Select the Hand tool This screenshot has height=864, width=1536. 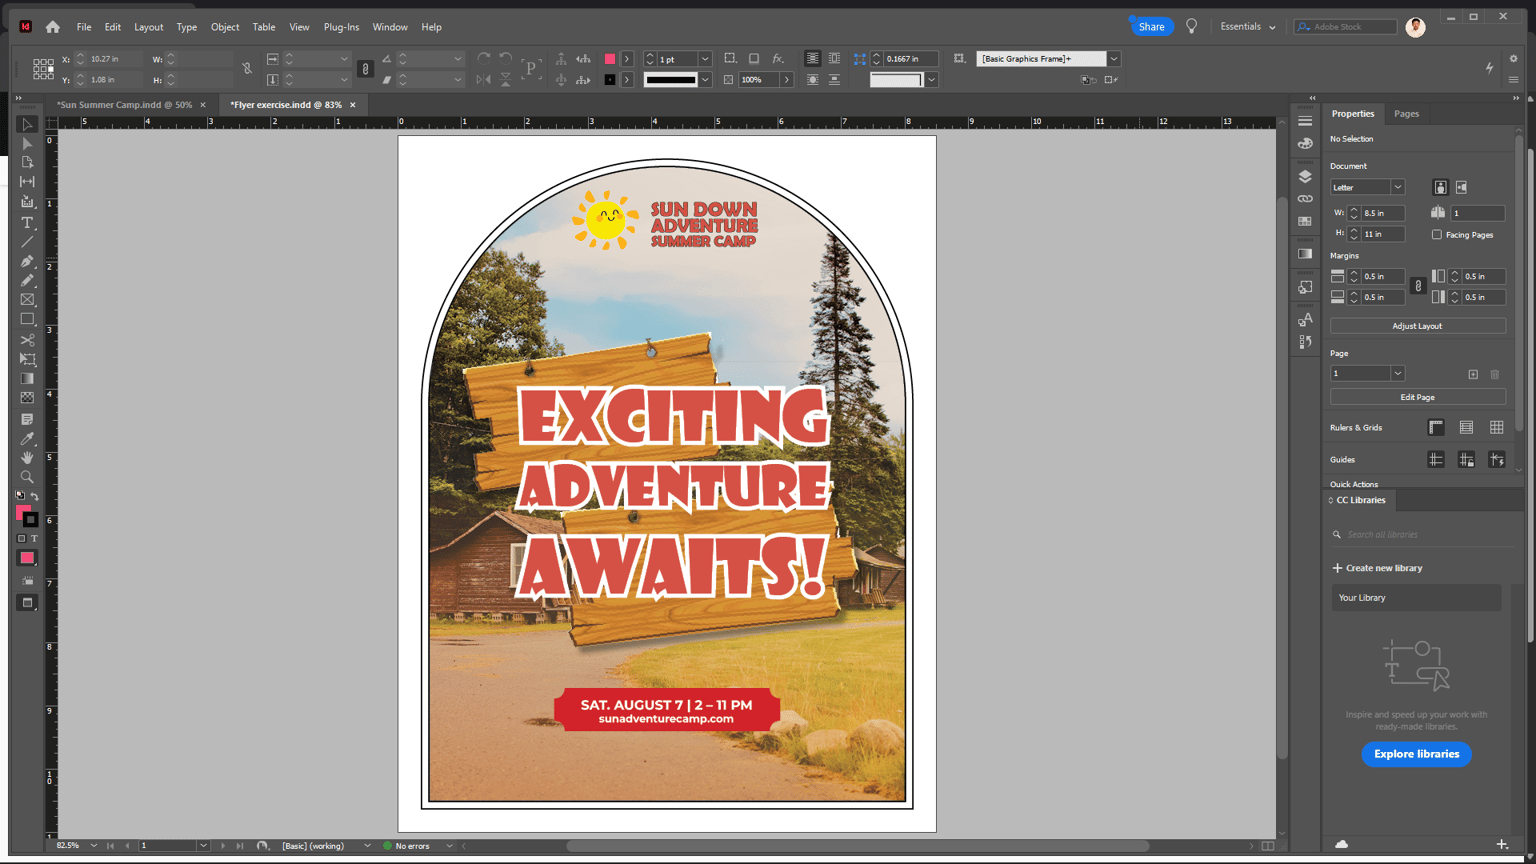click(27, 458)
